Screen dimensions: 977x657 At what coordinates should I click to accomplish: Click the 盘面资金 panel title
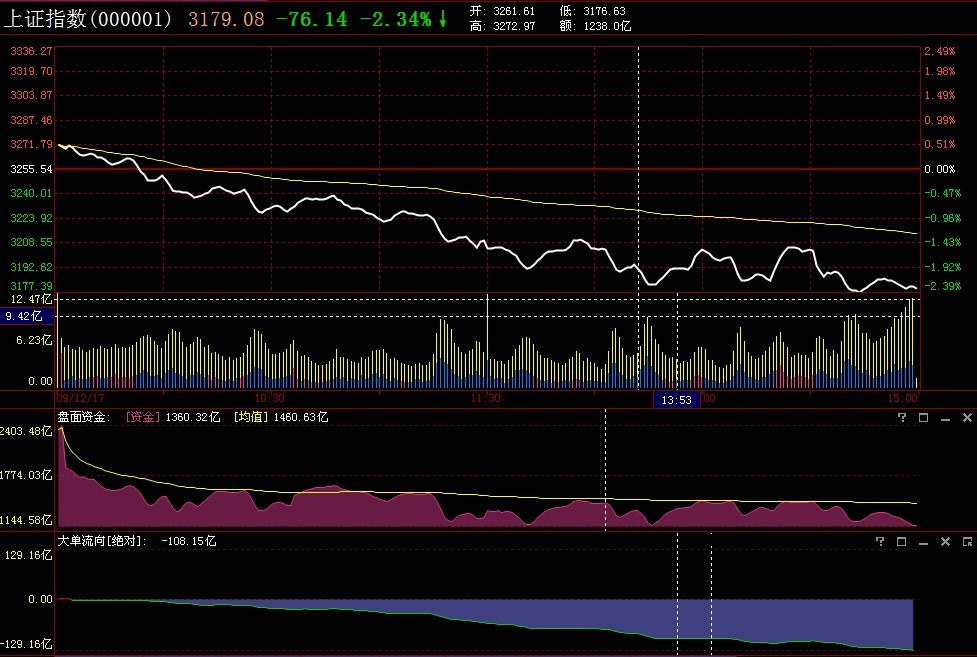(83, 417)
